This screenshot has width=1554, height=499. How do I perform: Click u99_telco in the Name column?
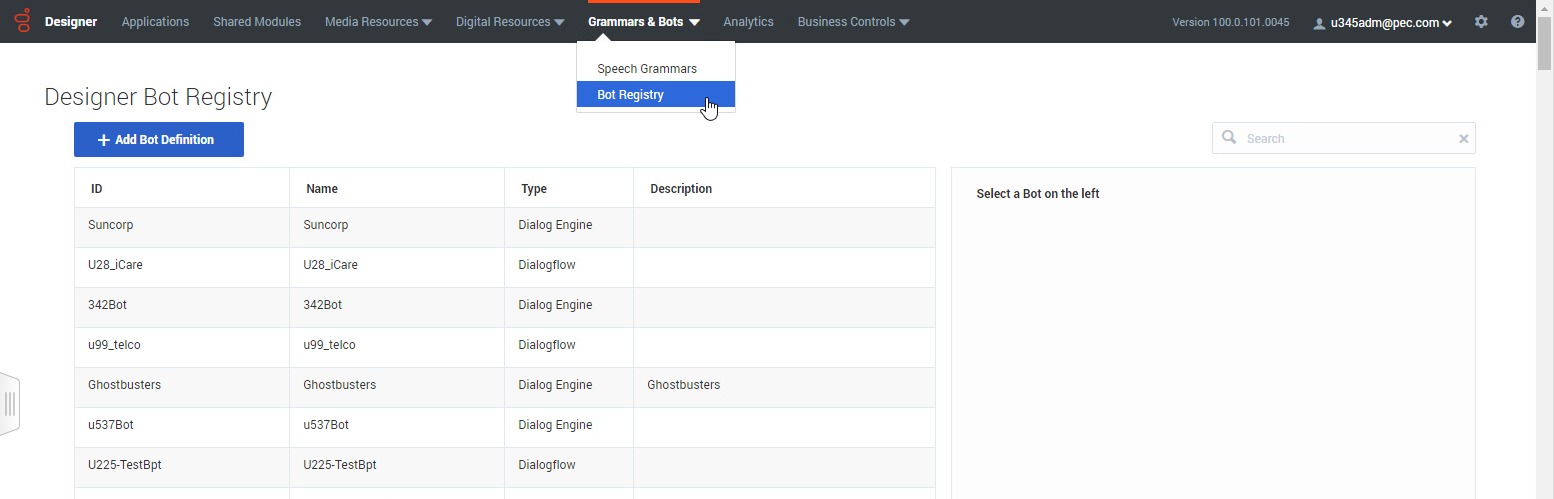pos(329,345)
